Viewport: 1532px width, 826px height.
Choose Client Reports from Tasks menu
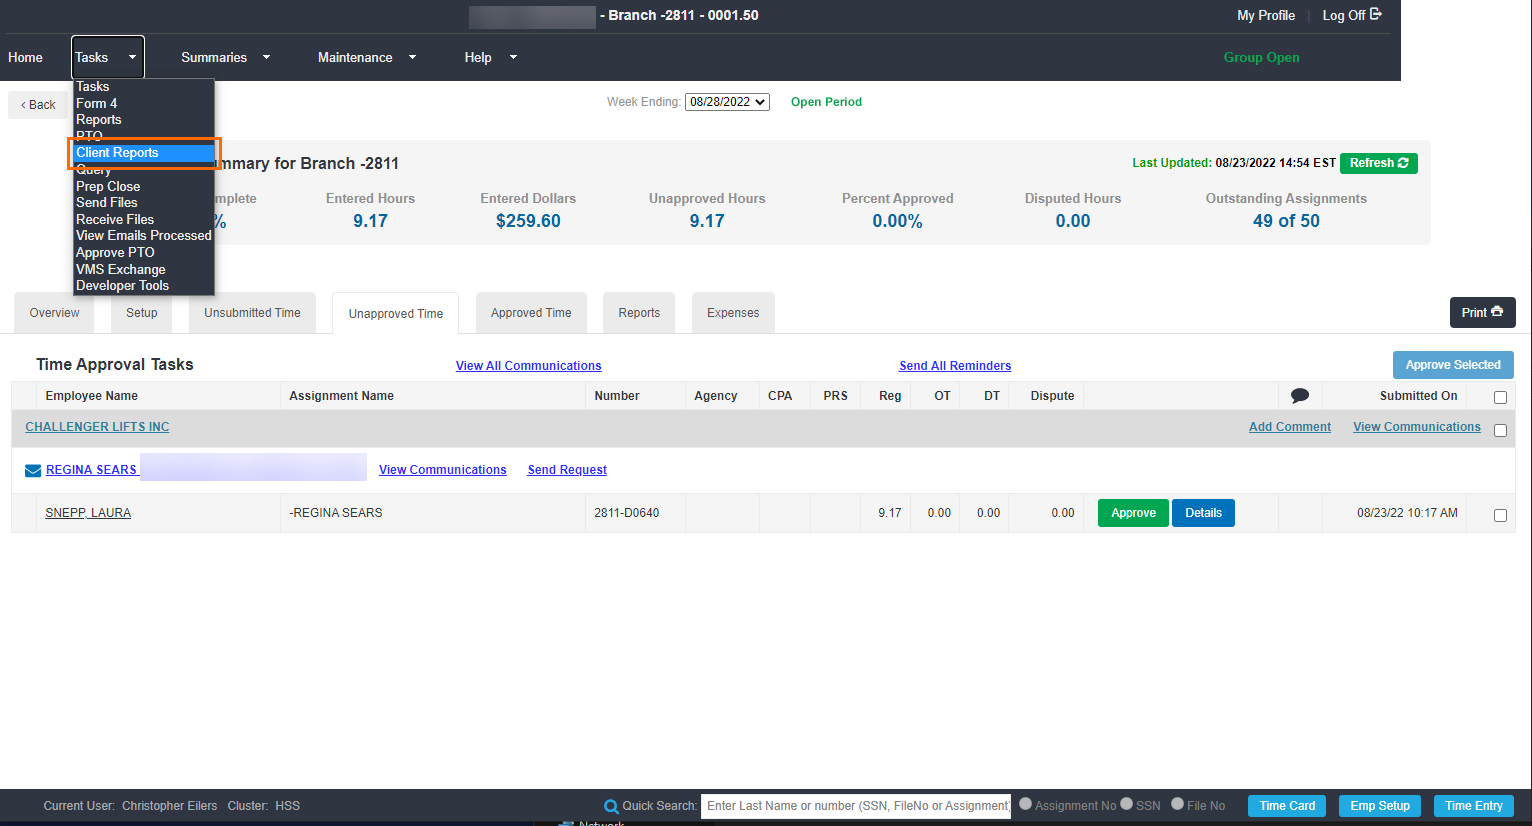[117, 153]
